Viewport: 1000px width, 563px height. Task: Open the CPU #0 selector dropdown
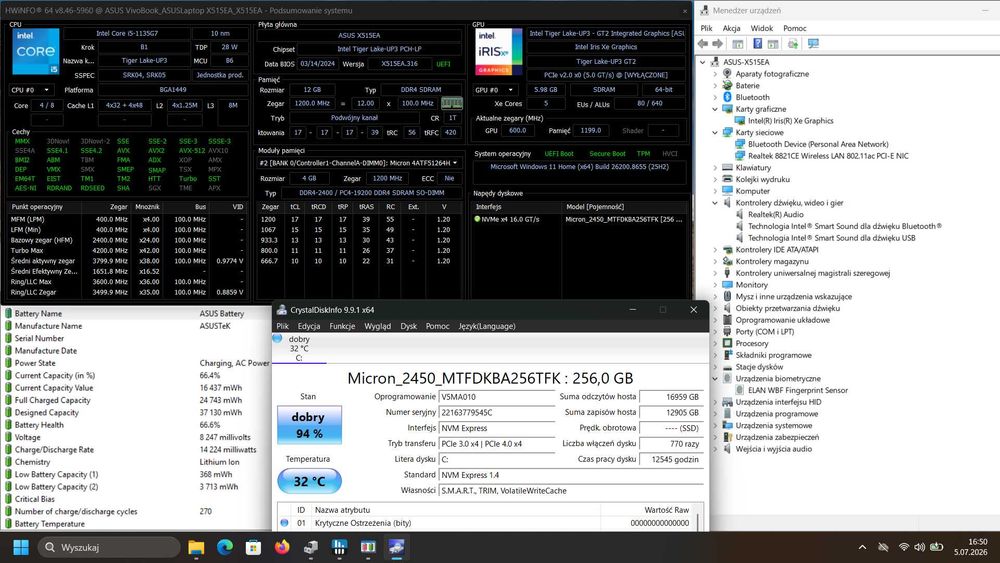coord(31,90)
